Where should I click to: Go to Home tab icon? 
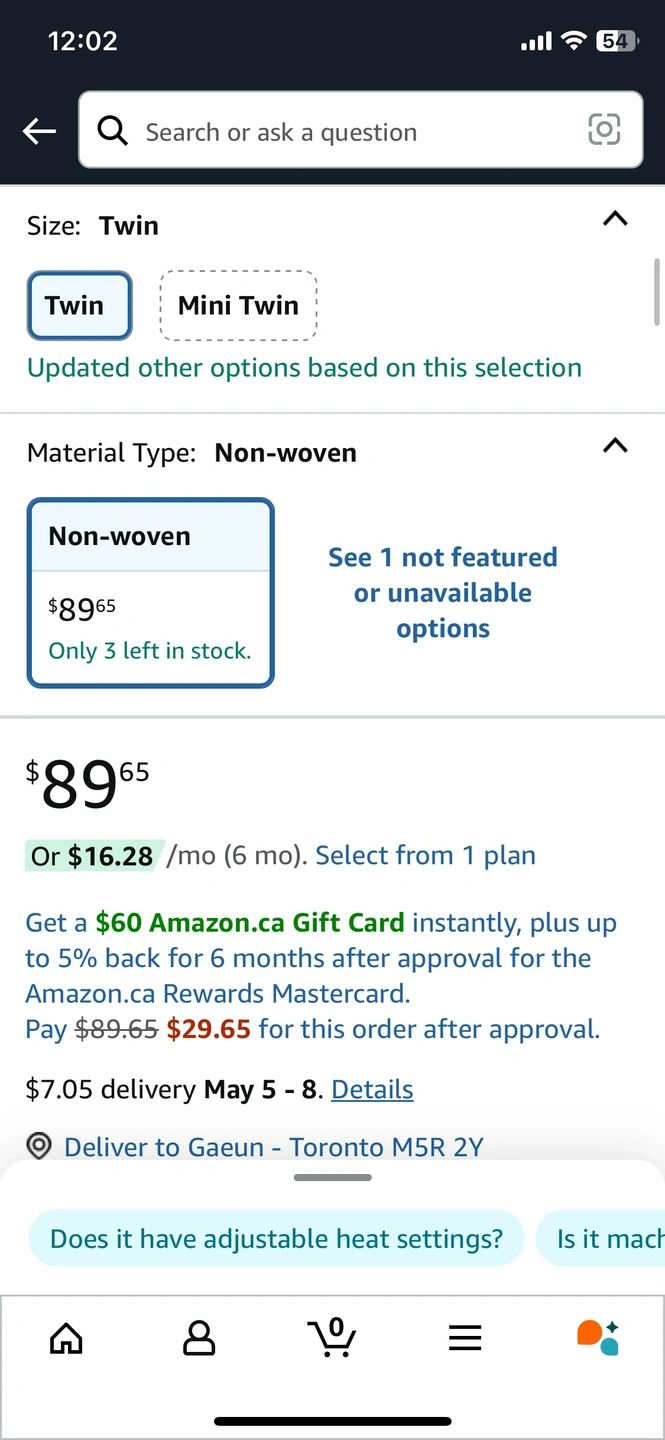pos(66,1338)
